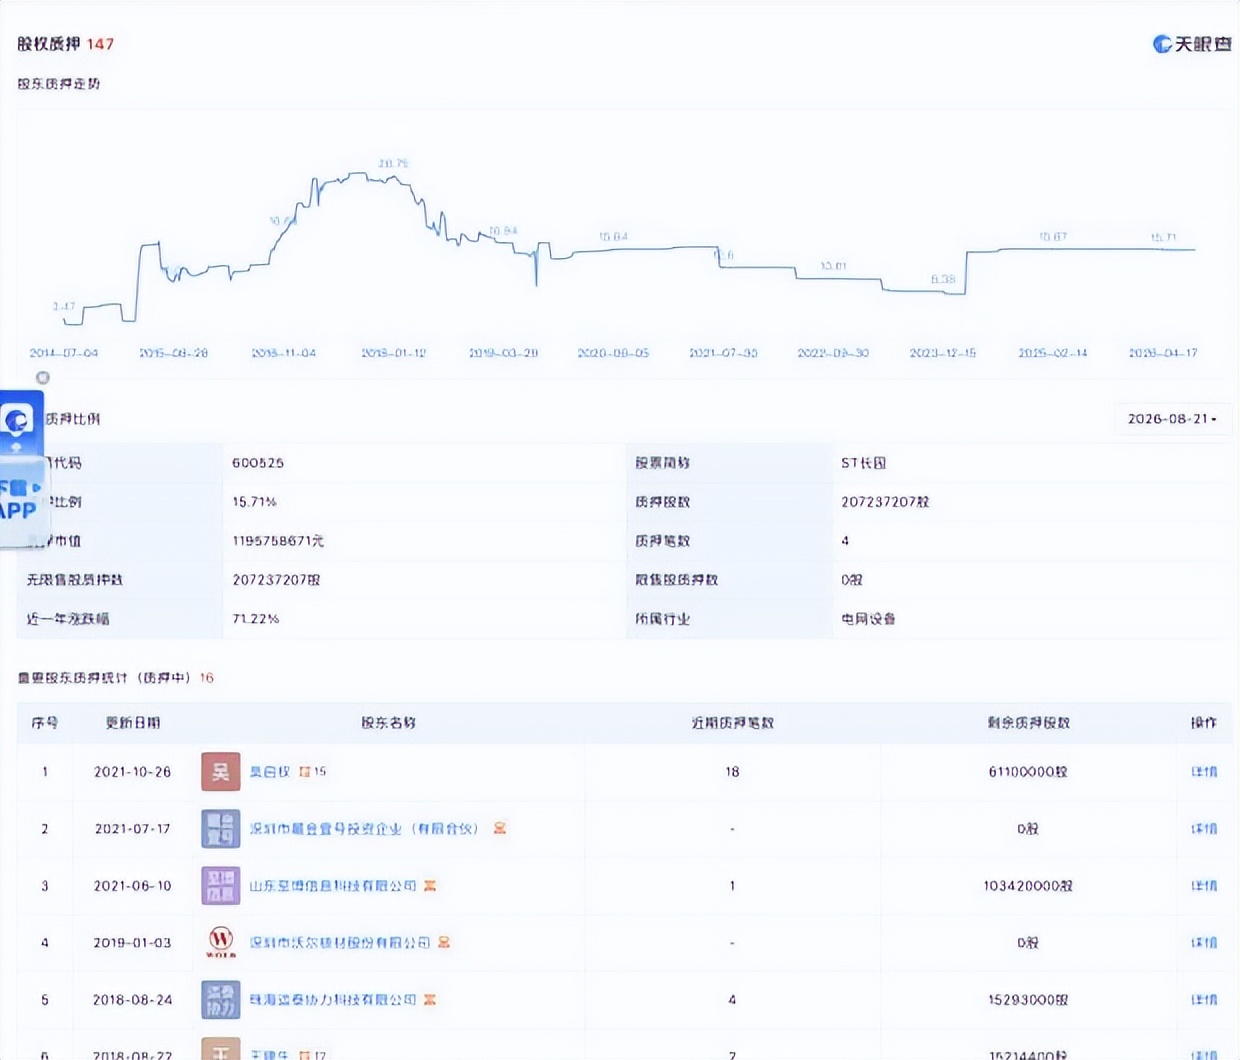Click the yearly change value 71.22%

click(255, 619)
